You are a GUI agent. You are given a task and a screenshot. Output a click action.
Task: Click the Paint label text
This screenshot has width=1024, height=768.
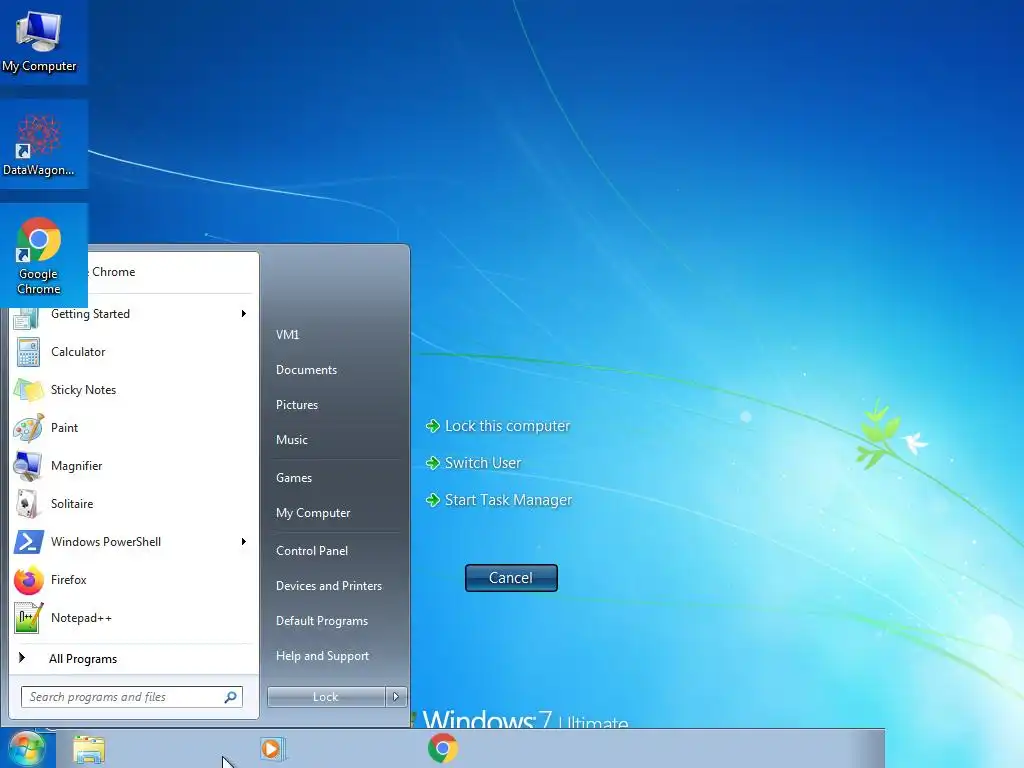(65, 428)
